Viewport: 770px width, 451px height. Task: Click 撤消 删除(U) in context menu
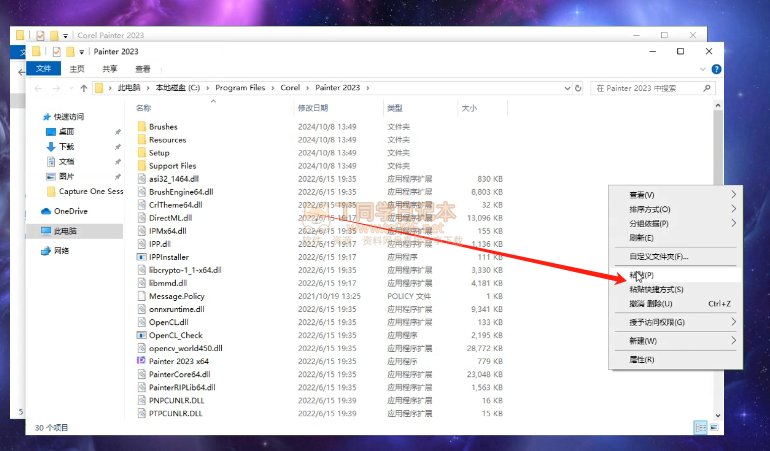(x=676, y=303)
